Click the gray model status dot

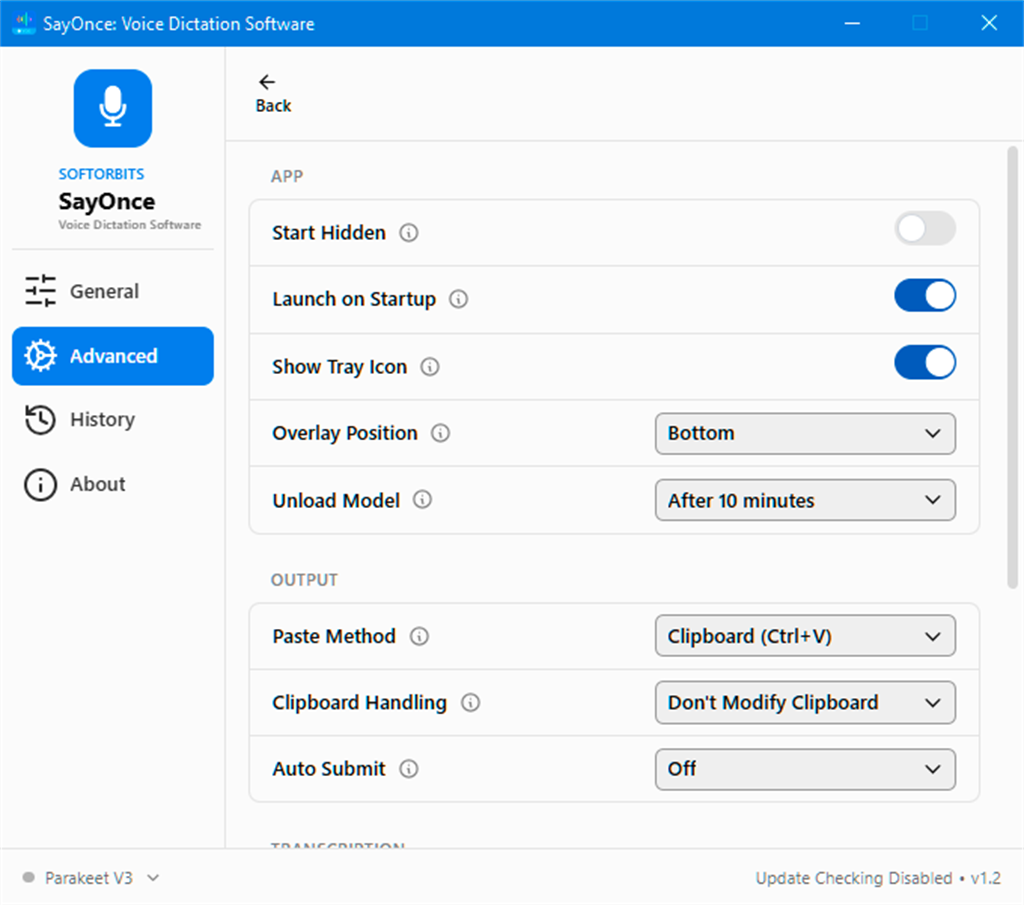click(x=29, y=877)
